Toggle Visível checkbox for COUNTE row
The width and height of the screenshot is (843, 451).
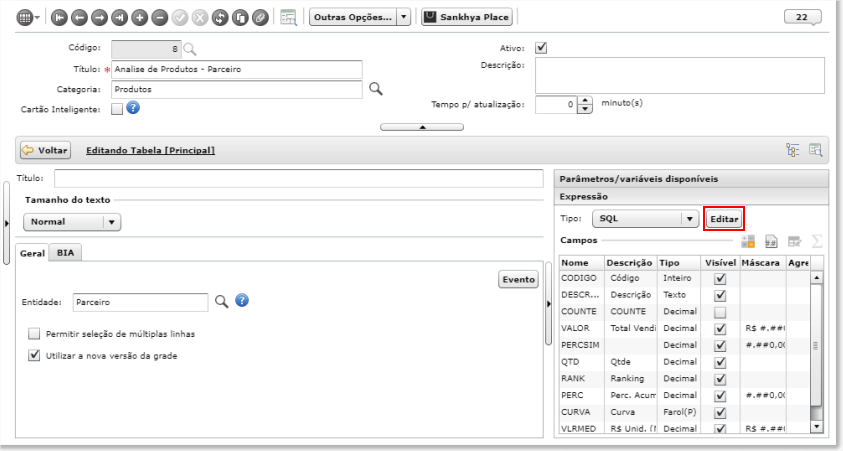pos(720,312)
